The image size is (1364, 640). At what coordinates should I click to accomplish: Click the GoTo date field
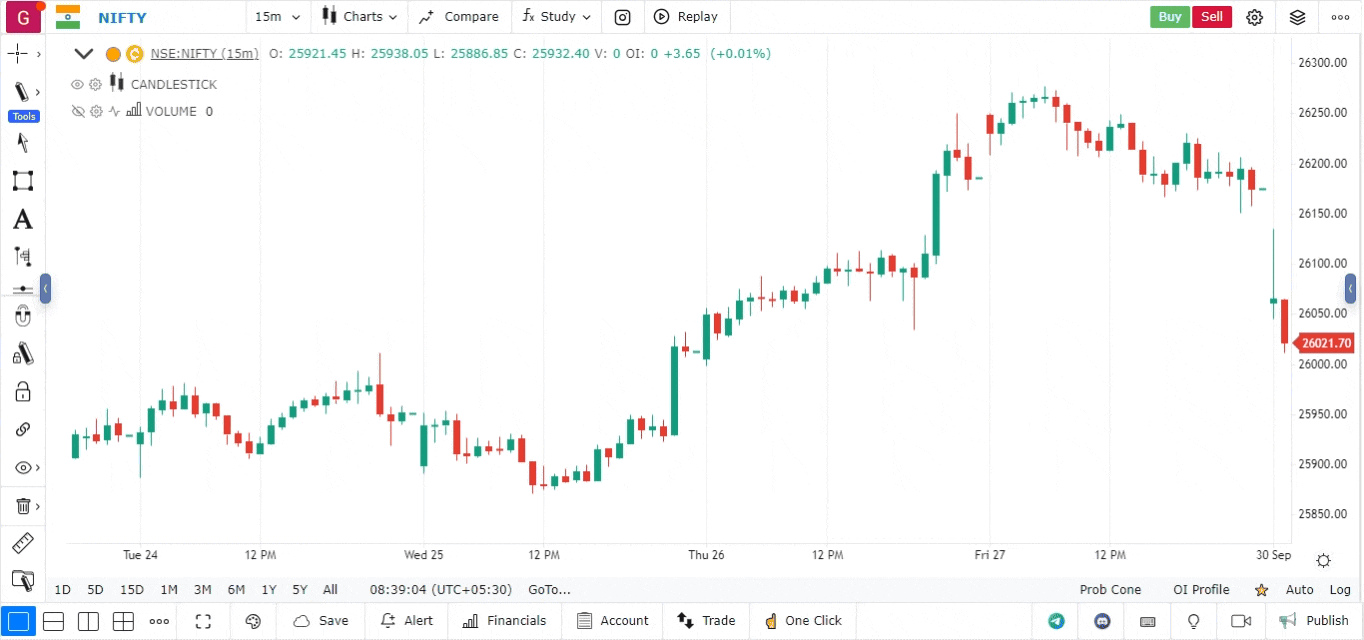[549, 590]
